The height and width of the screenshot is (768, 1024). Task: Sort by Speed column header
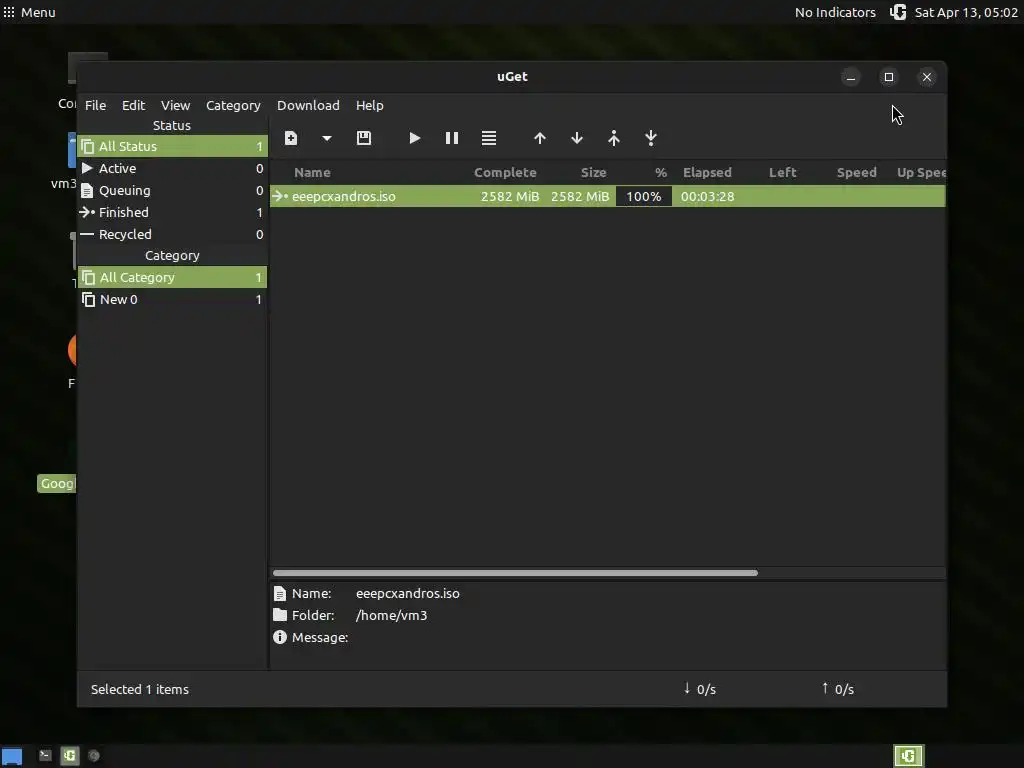pos(856,172)
